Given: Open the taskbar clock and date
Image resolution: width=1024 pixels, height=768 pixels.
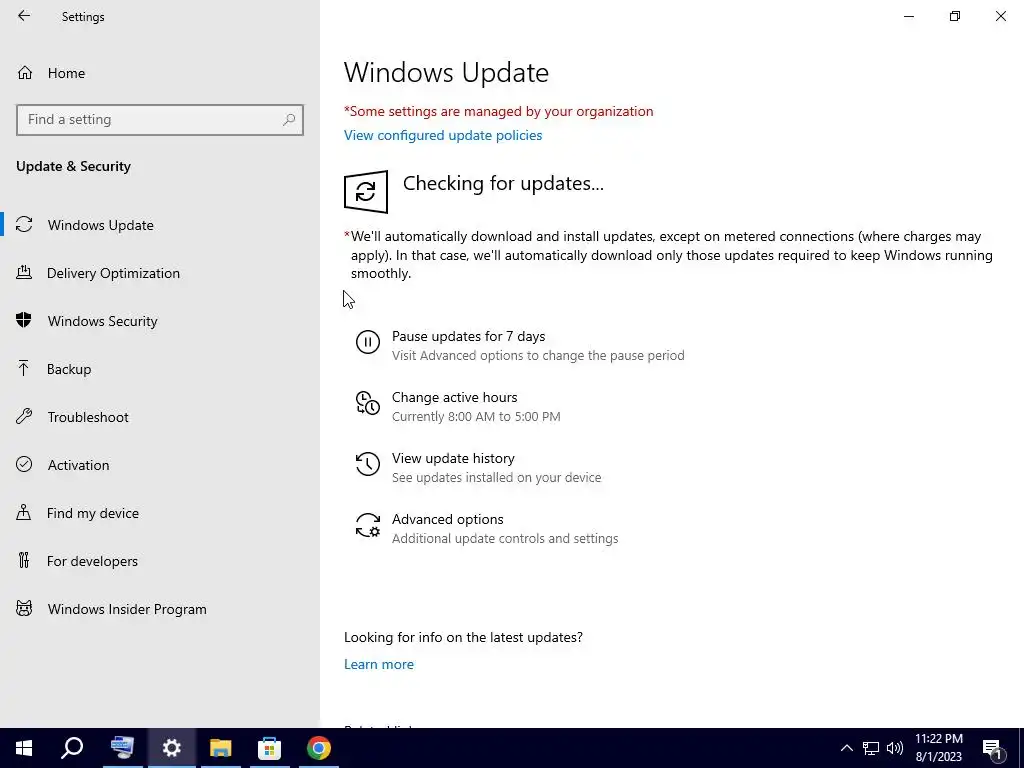Looking at the screenshot, I should [938, 748].
